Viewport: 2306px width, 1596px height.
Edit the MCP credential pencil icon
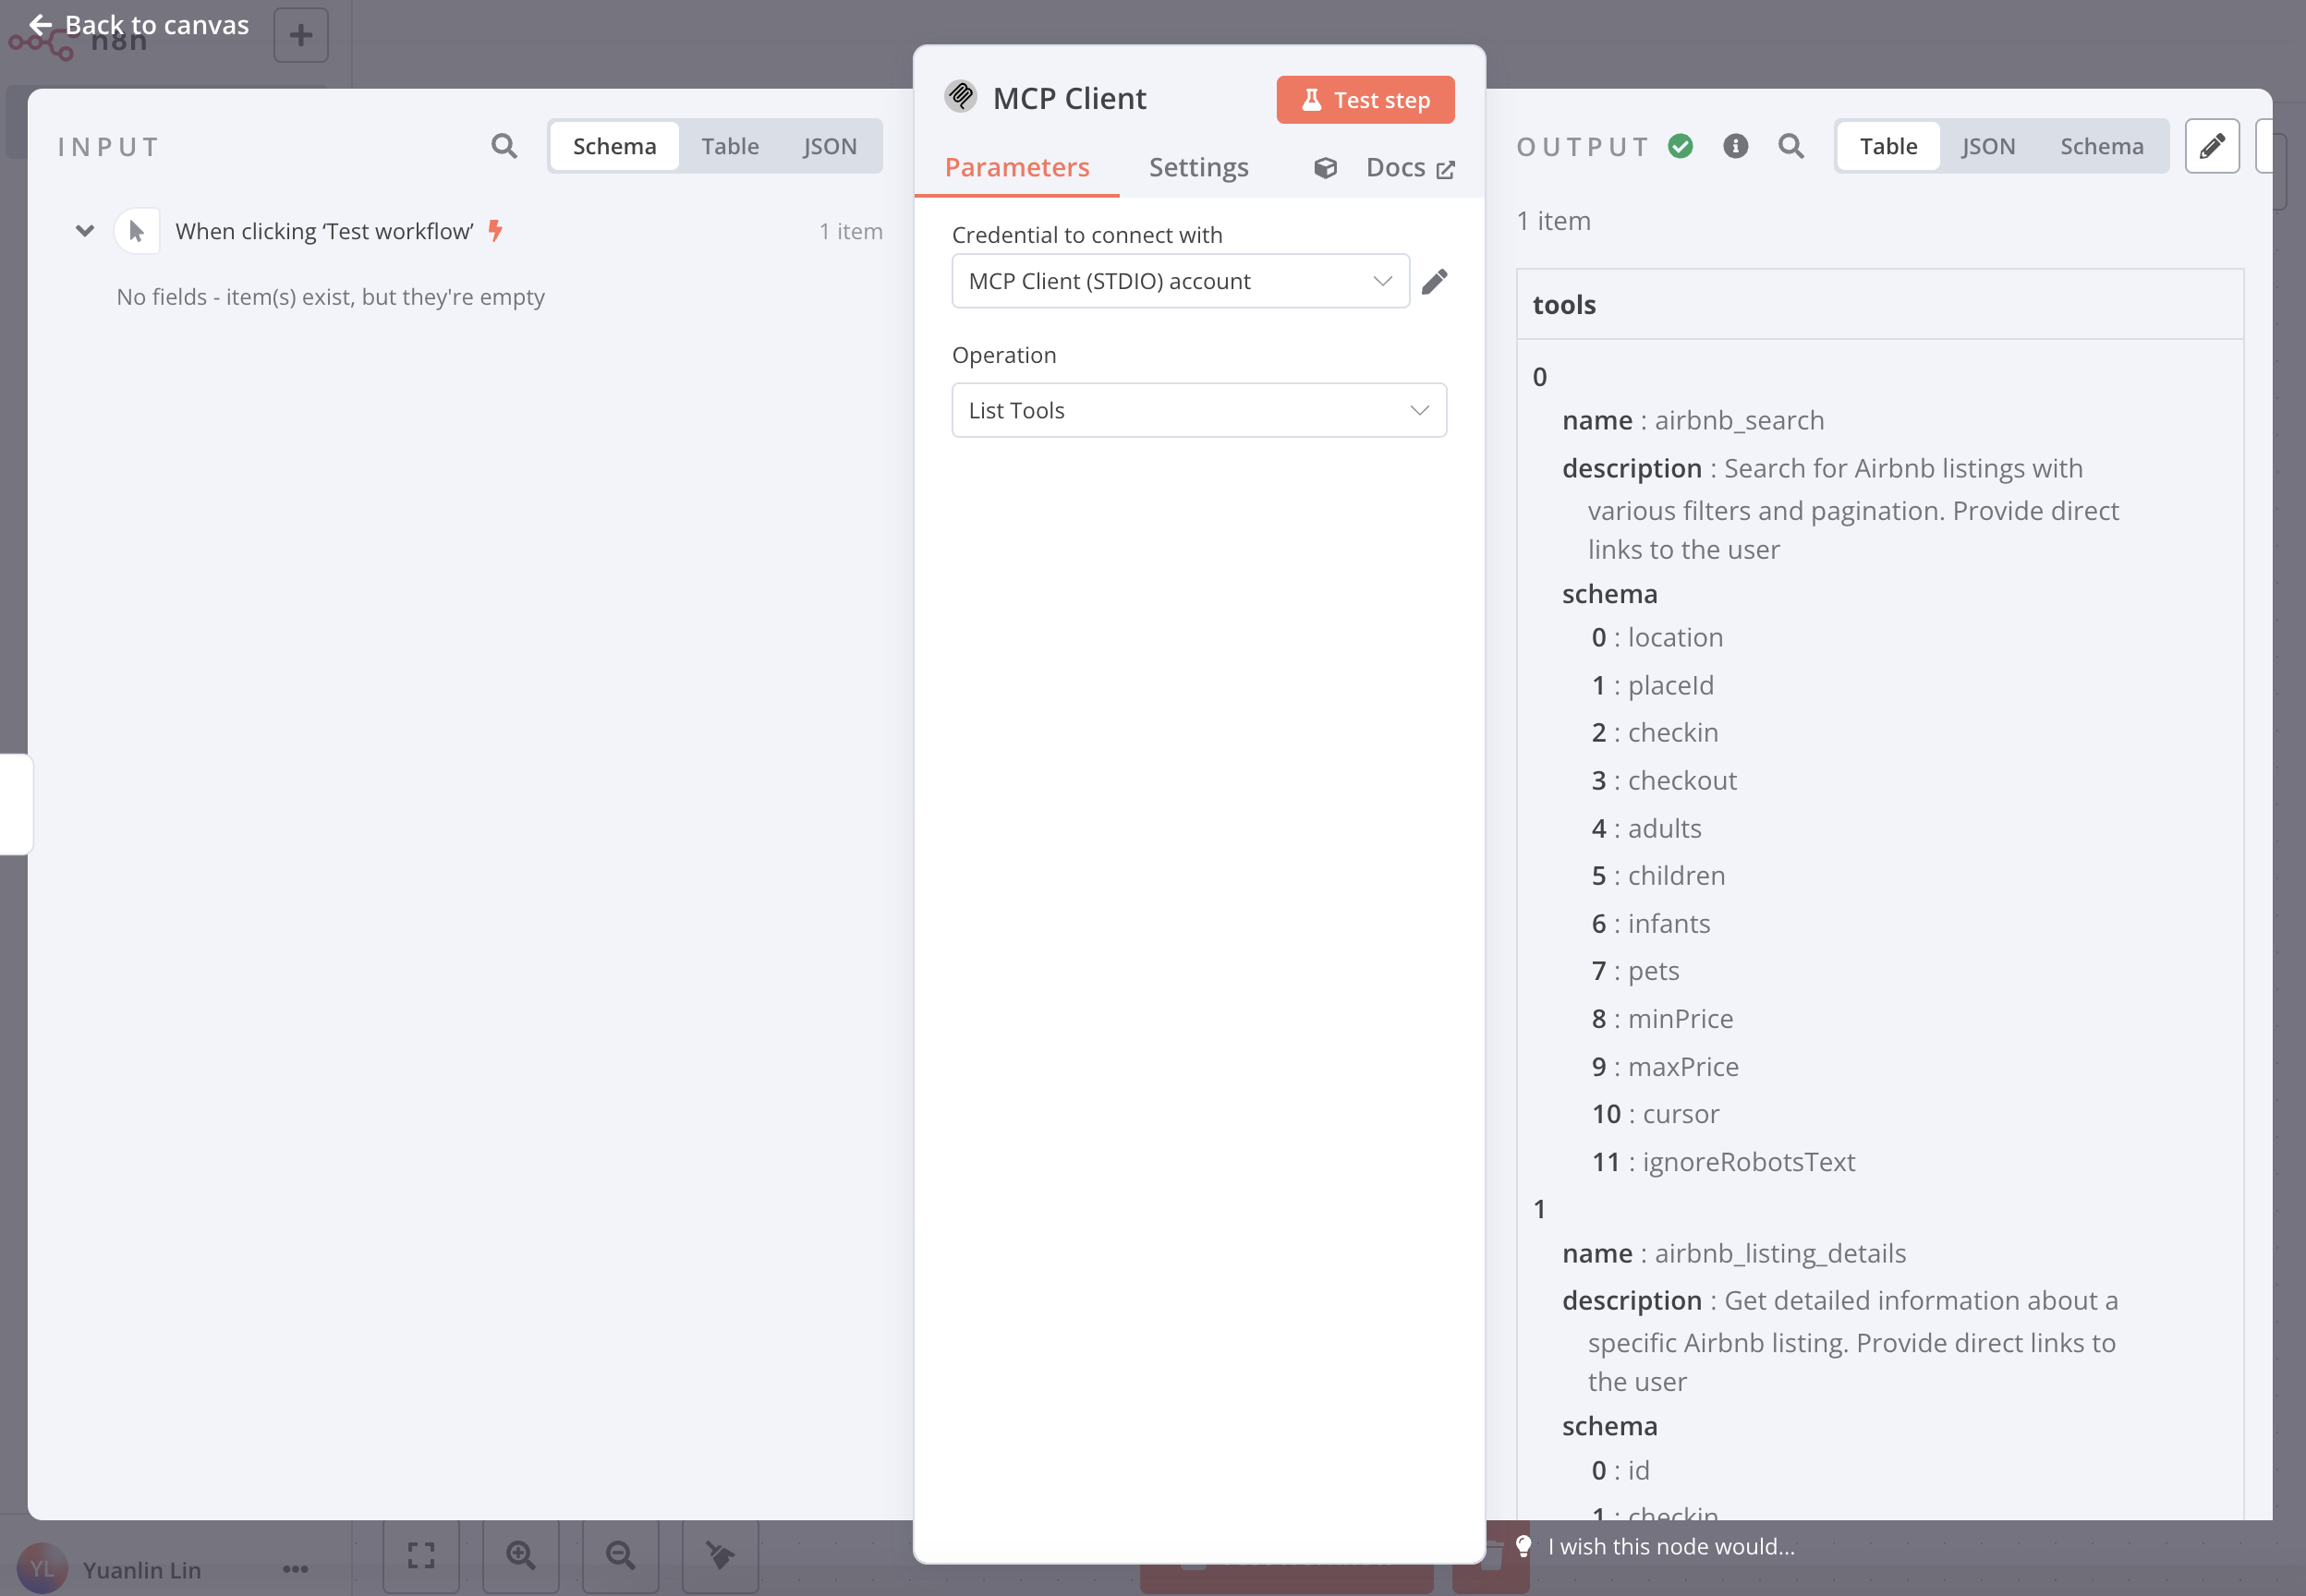click(x=1434, y=282)
